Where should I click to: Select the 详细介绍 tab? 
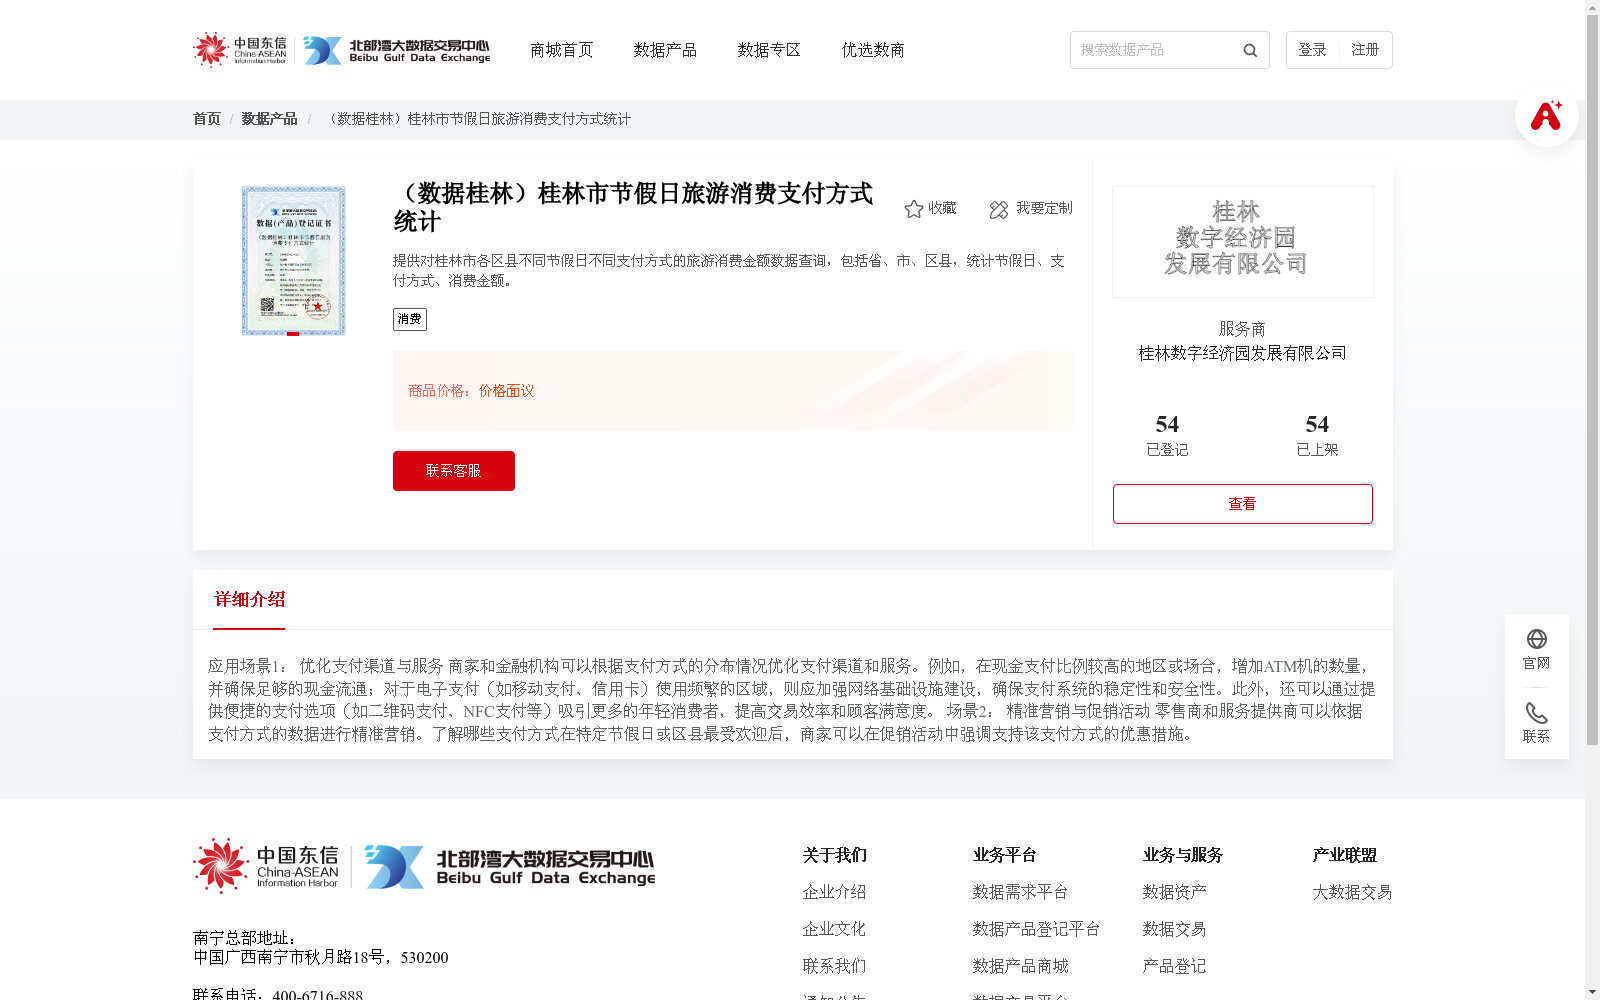(249, 600)
